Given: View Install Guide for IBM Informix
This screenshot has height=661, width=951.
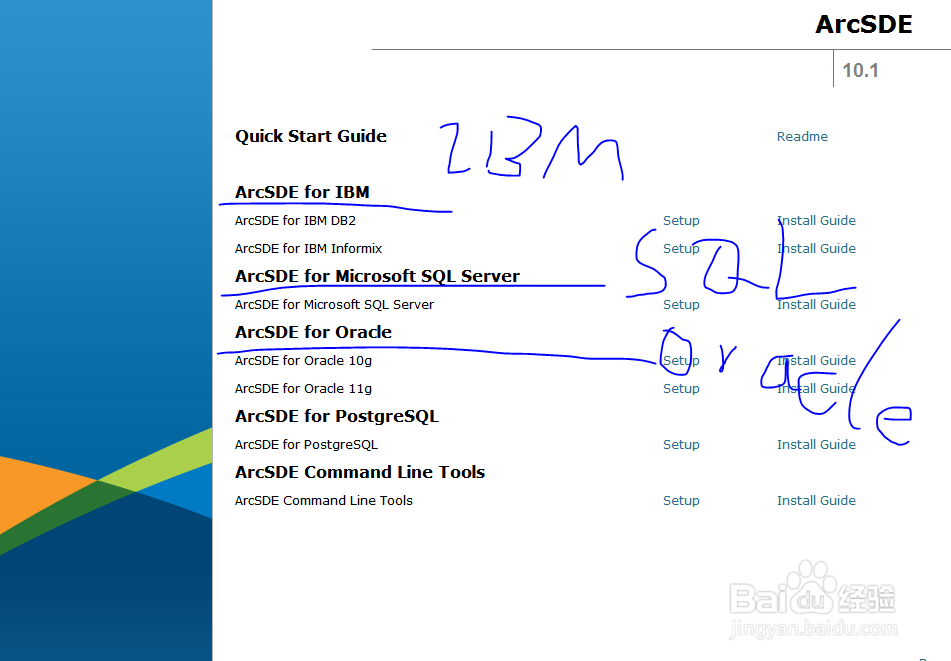Looking at the screenshot, I should pyautogui.click(x=816, y=249).
